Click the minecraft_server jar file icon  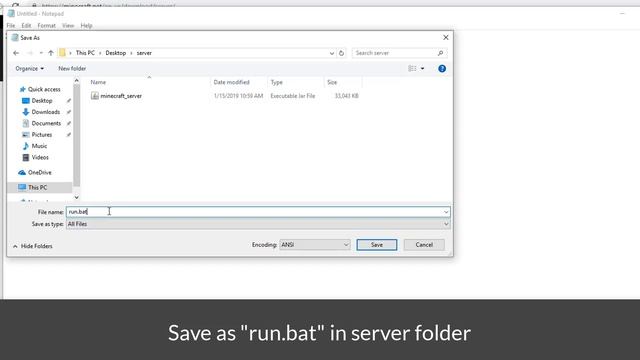[x=95, y=96]
